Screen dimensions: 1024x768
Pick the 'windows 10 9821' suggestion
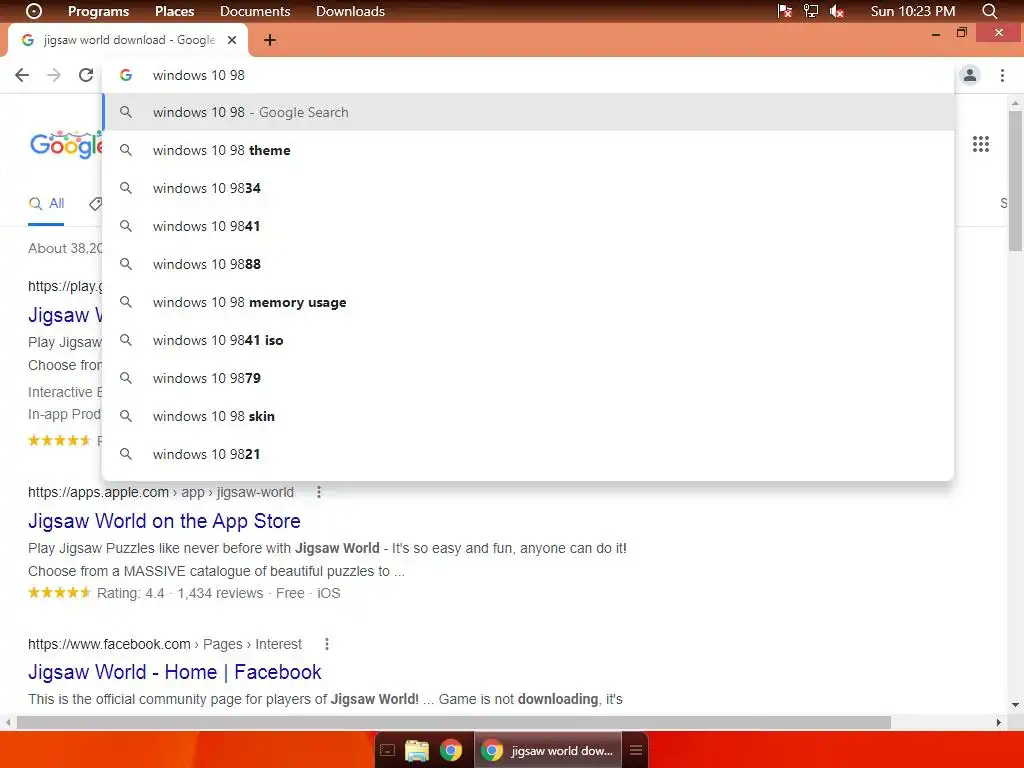(528, 454)
